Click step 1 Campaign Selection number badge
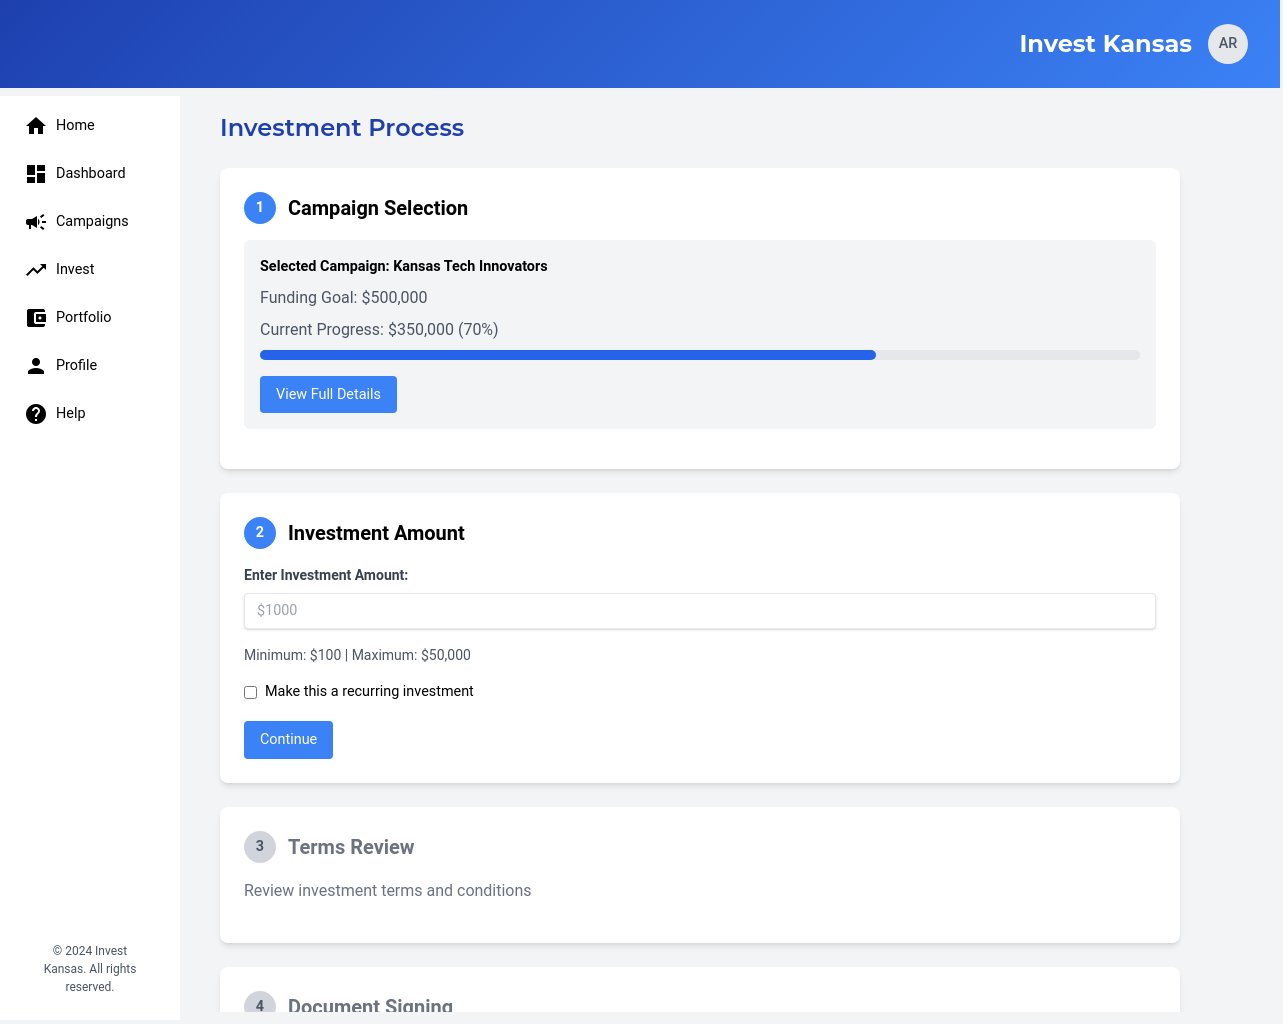The image size is (1283, 1024). pos(260,208)
